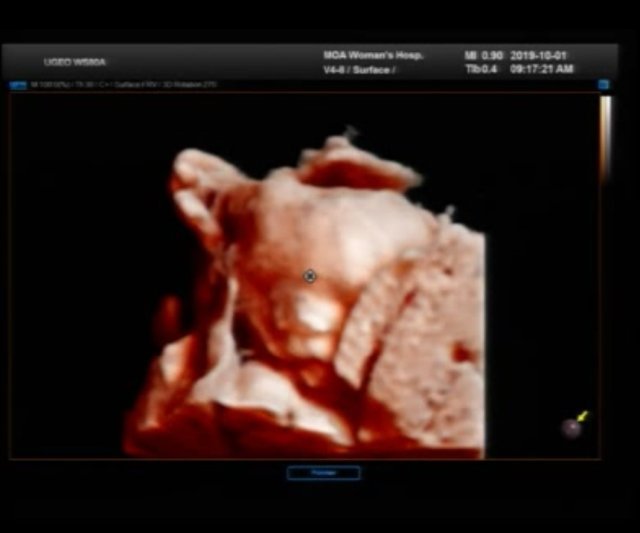Click the V4-8 / Surface probe text
640x533 pixels.
359,70
